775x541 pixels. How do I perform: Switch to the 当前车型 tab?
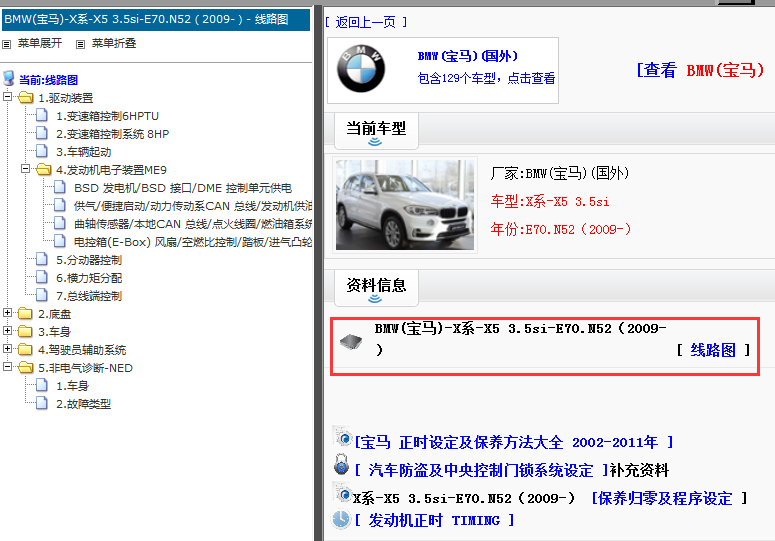(x=376, y=130)
